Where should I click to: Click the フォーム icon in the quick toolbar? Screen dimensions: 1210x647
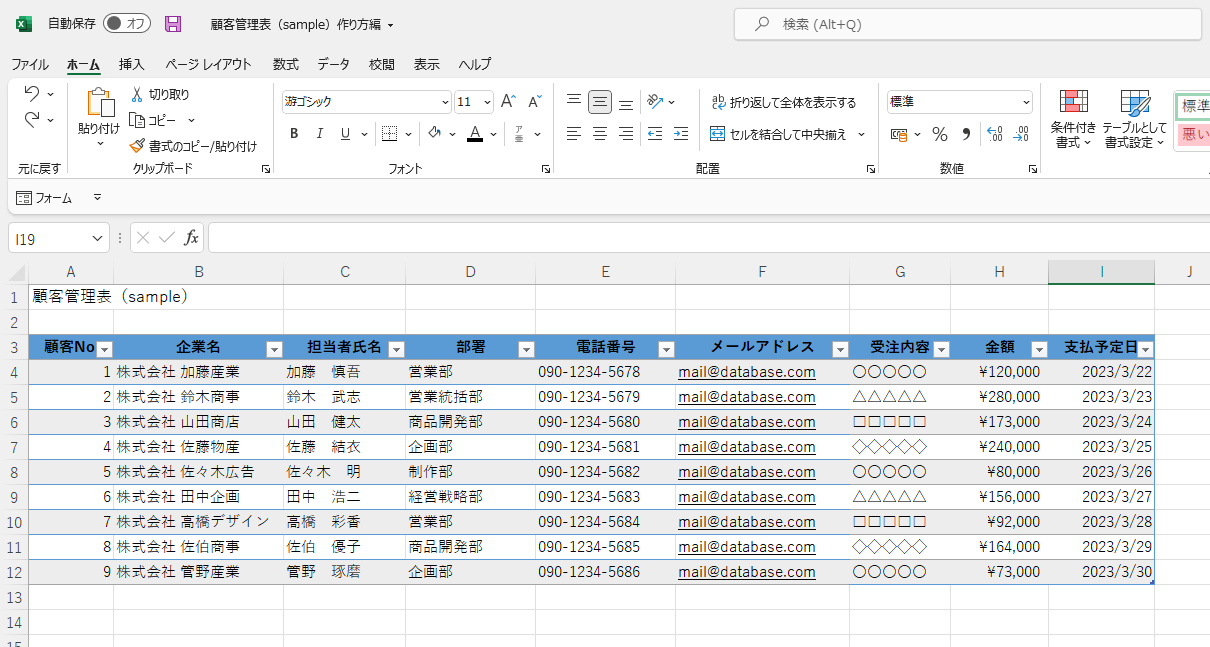[x=24, y=198]
